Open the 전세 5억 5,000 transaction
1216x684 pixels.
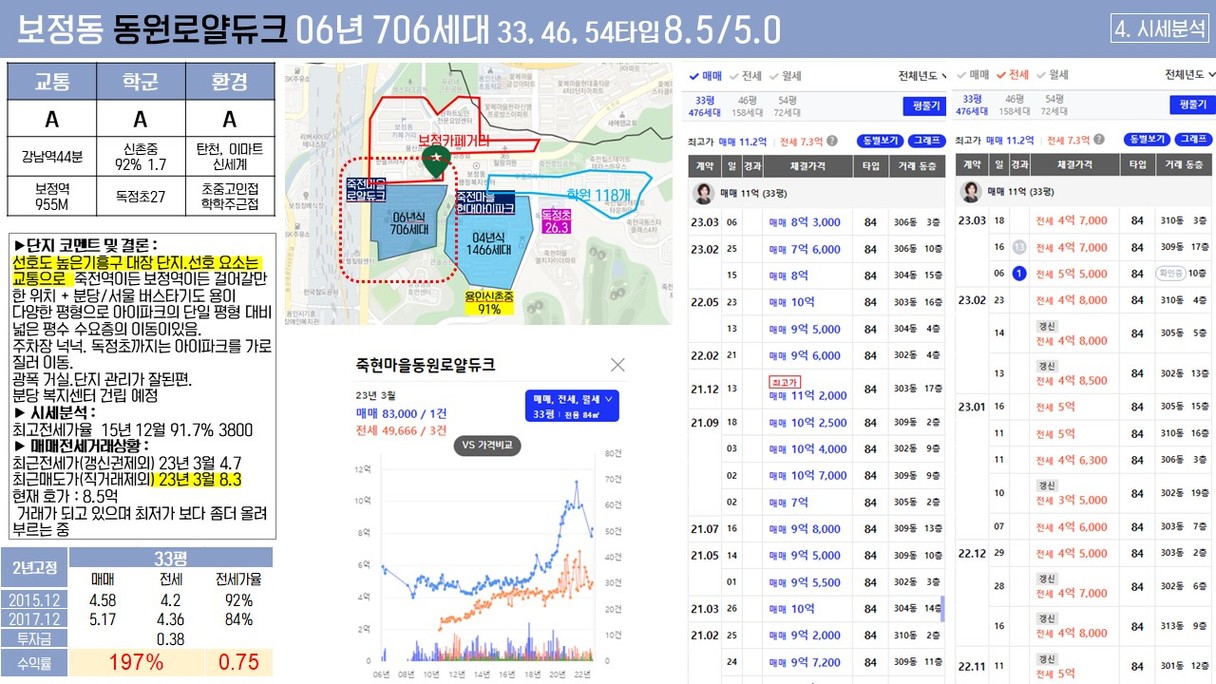(x=1072, y=273)
